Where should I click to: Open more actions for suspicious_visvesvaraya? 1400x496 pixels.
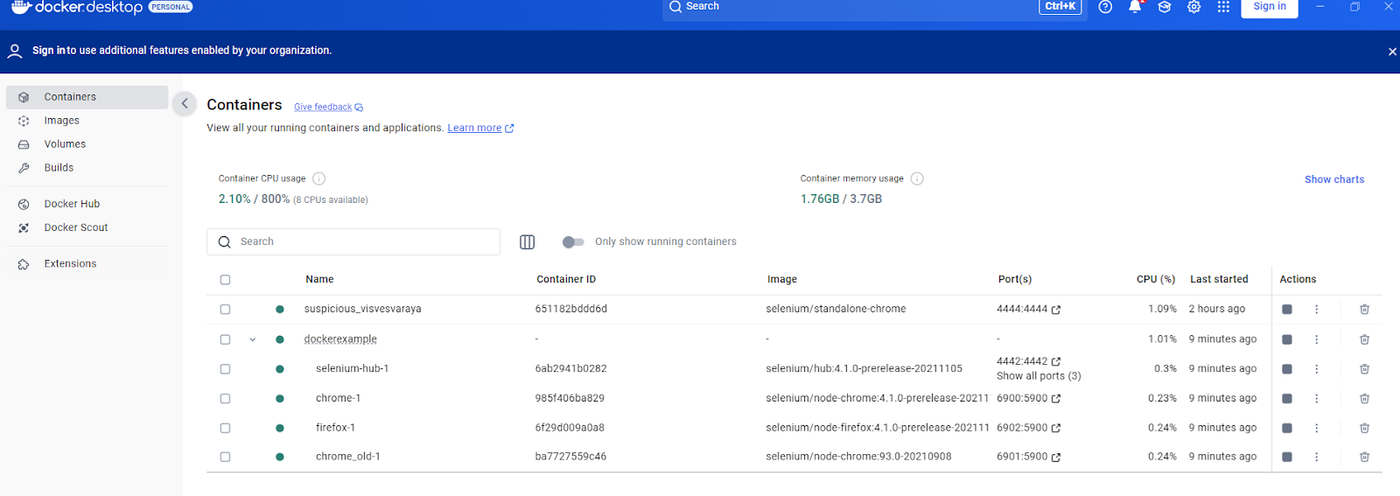(1316, 309)
